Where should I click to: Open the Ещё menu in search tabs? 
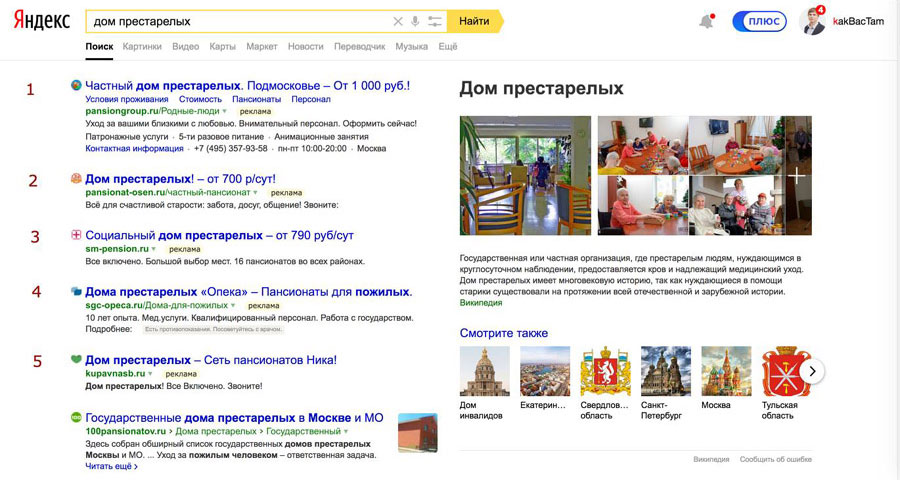pyautogui.click(x=447, y=47)
